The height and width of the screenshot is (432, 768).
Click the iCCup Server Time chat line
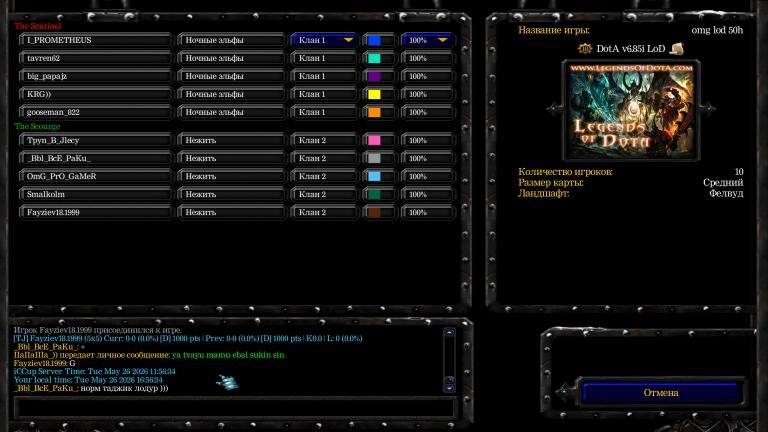95,372
